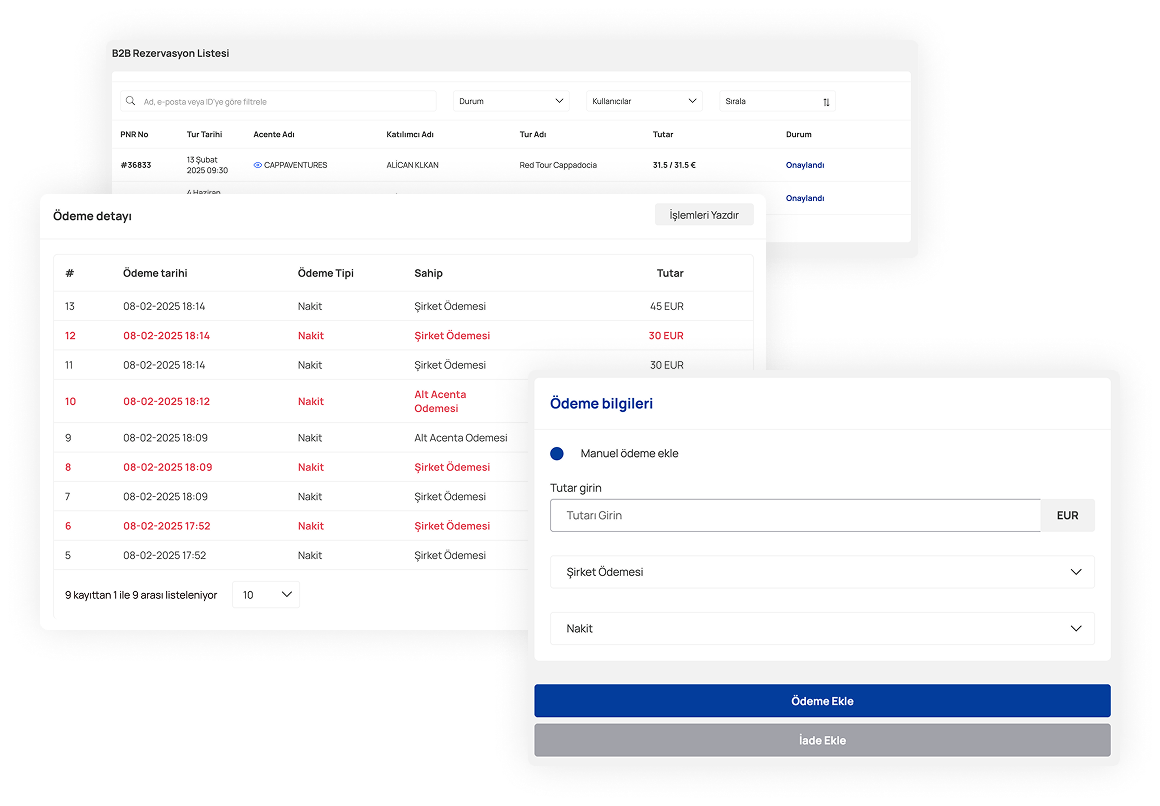This screenshot has height=806, width=1160.
Task: Click the Ödeme tarihi column header
Action: 155,273
